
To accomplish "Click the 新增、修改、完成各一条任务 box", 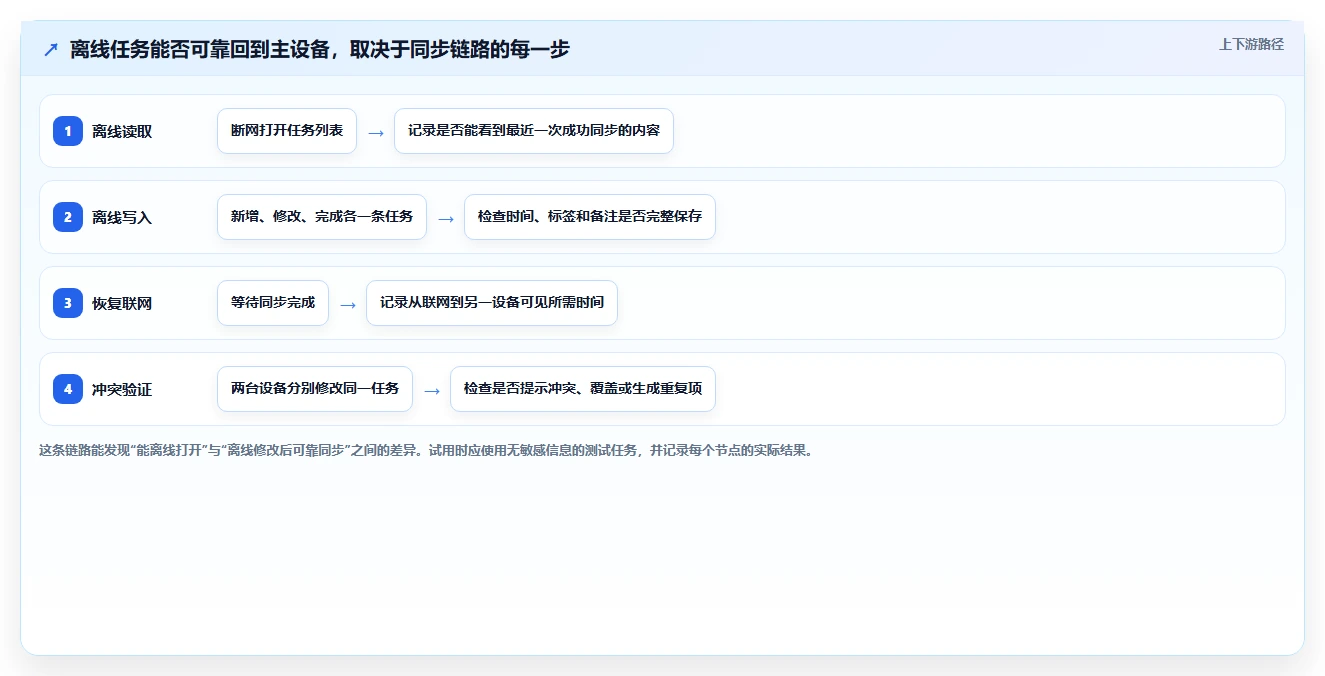I will pos(322,217).
